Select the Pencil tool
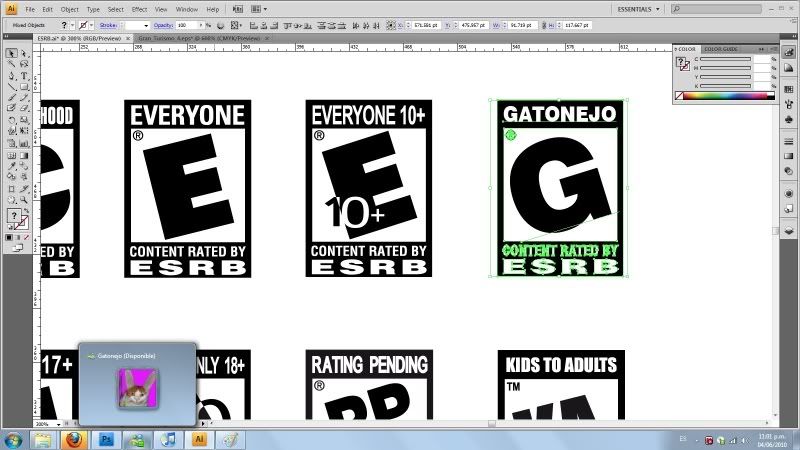Screen dimensions: 800x450 coord(23,97)
